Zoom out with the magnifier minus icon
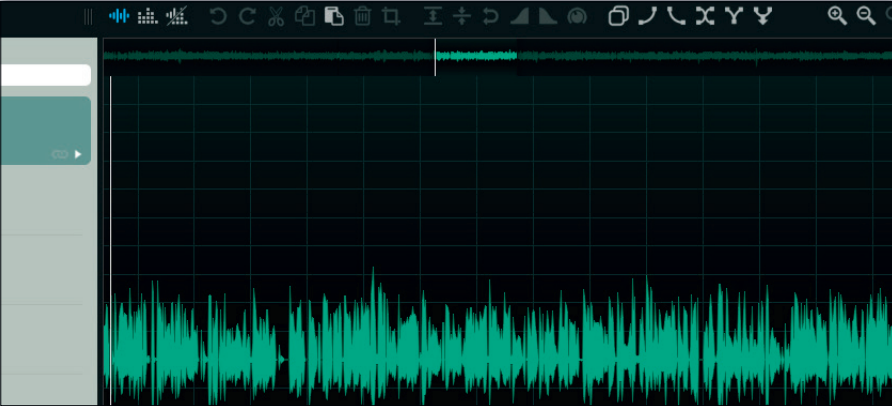The height and width of the screenshot is (406, 892). 866,16
